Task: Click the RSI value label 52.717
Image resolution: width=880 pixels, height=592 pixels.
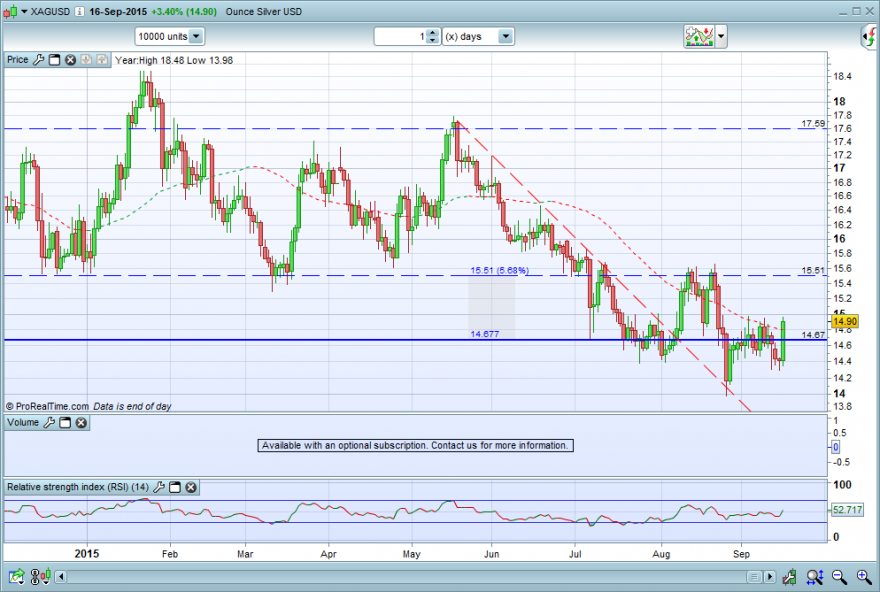Action: 847,510
